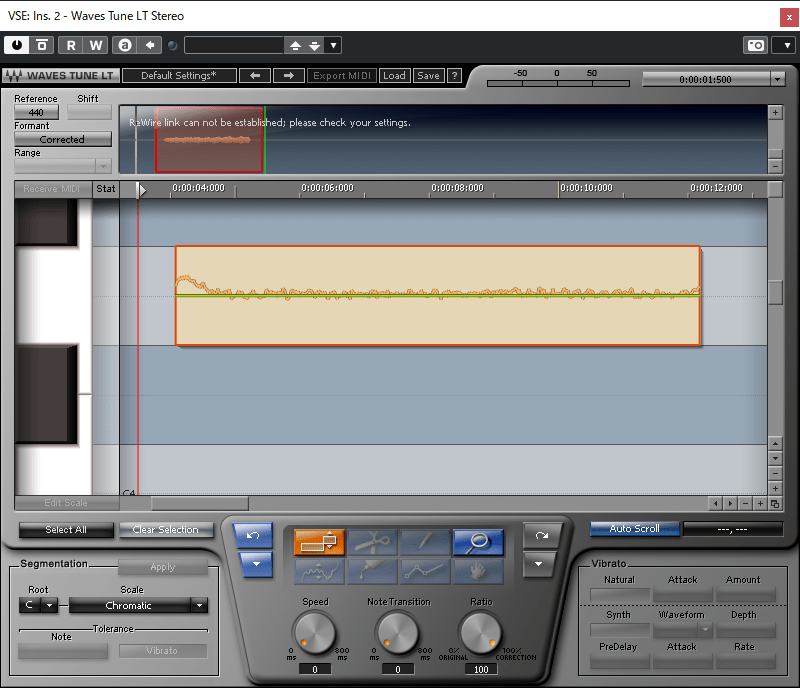Click the Reference 440 value field

point(37,112)
